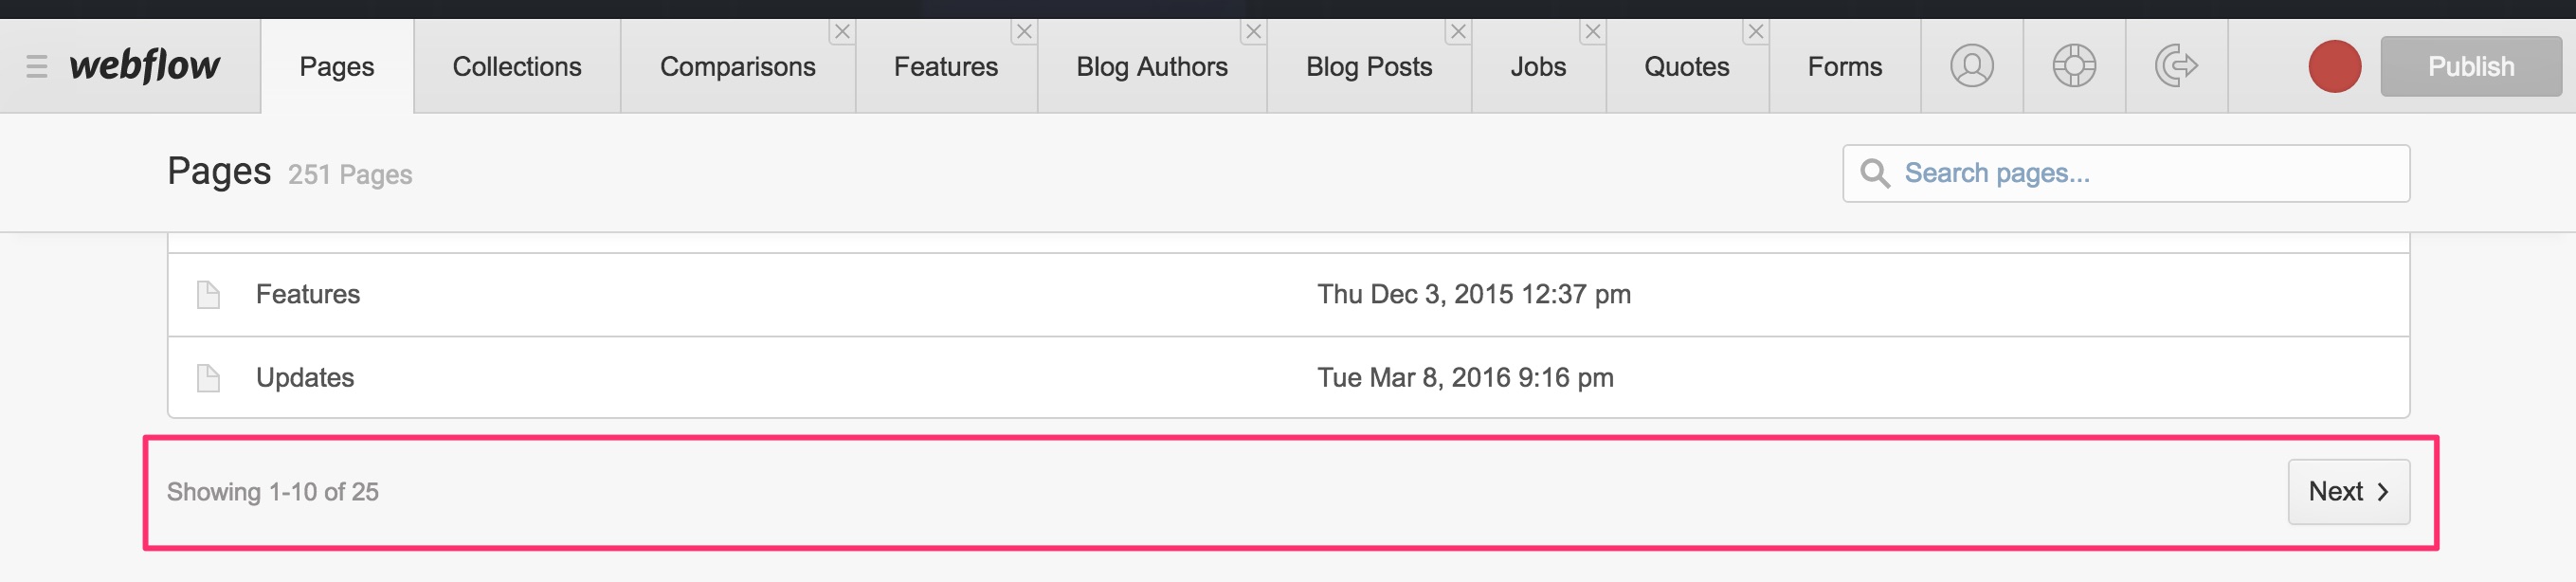Click the Publish button

pyautogui.click(x=2470, y=66)
